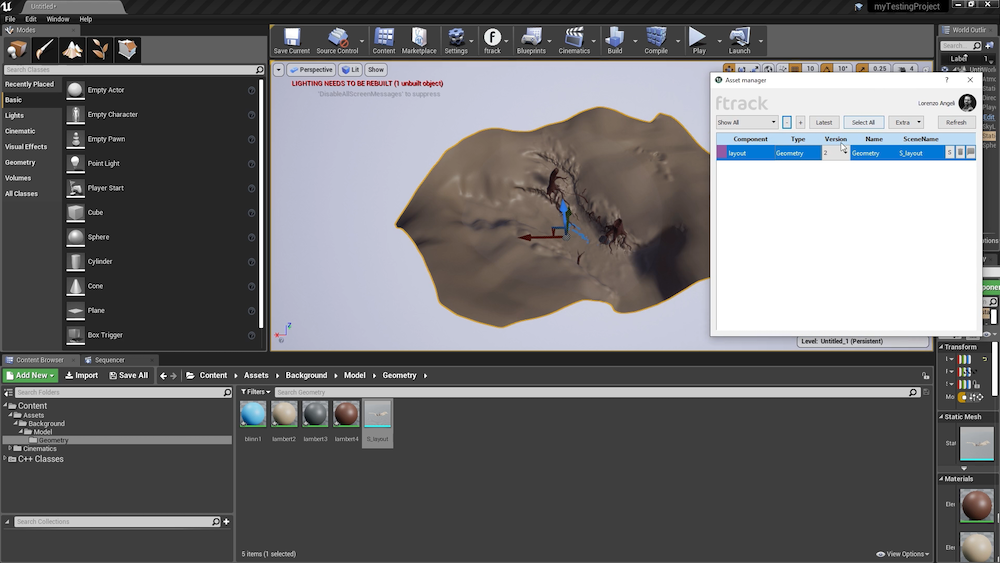Open the Extra dropdown in Asset manager
Screen dimensions: 1000x563
coord(906,122)
